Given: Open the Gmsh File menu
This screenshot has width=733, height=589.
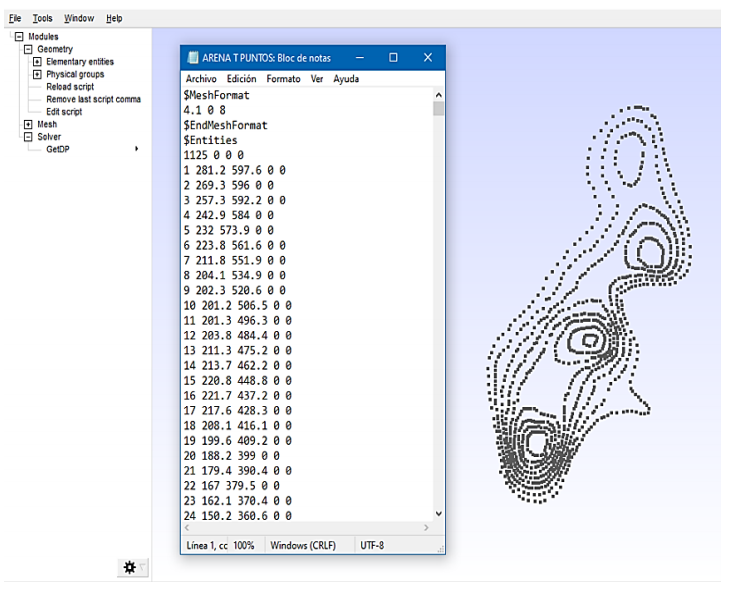Looking at the screenshot, I should click(x=14, y=18).
